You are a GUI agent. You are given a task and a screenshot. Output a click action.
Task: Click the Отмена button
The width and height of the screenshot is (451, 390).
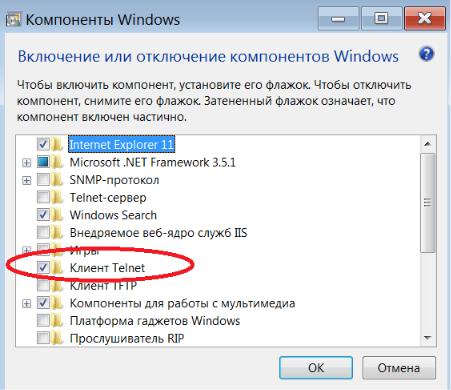pyautogui.click(x=399, y=368)
